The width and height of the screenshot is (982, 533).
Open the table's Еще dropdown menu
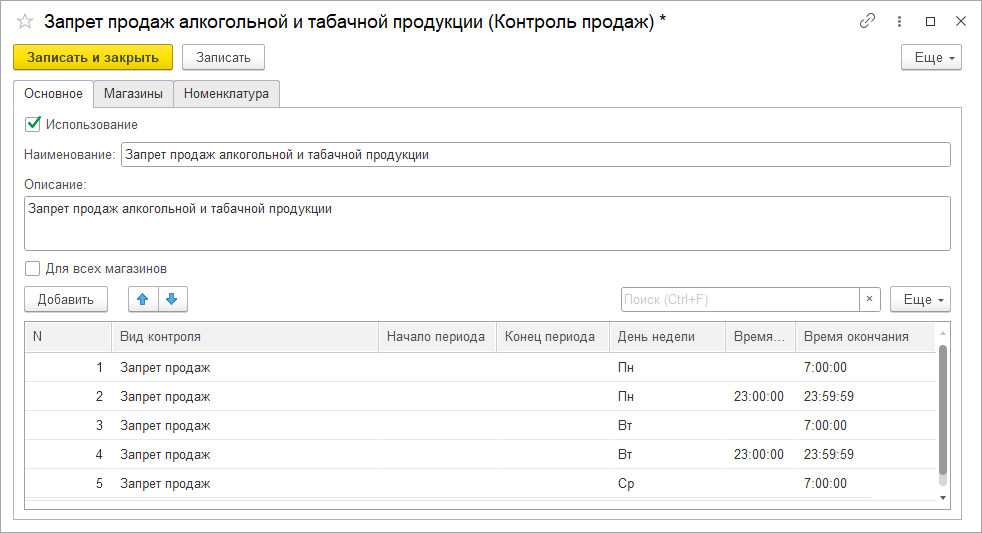[920, 299]
